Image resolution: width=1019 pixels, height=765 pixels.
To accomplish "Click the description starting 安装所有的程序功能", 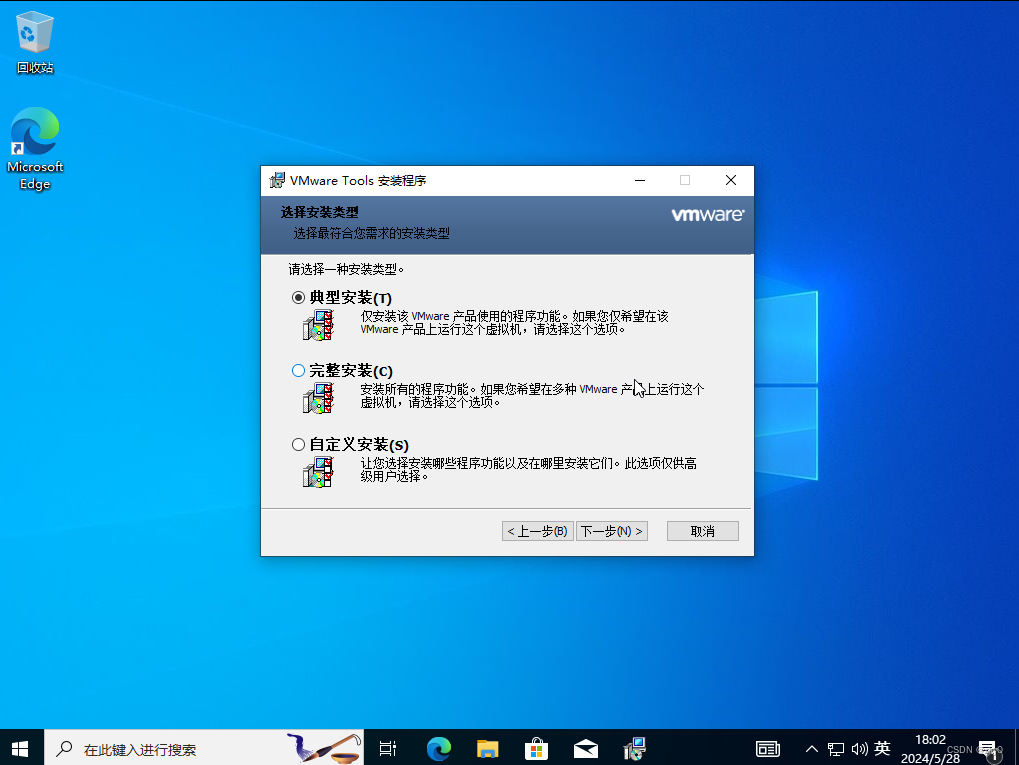I will click(x=532, y=395).
